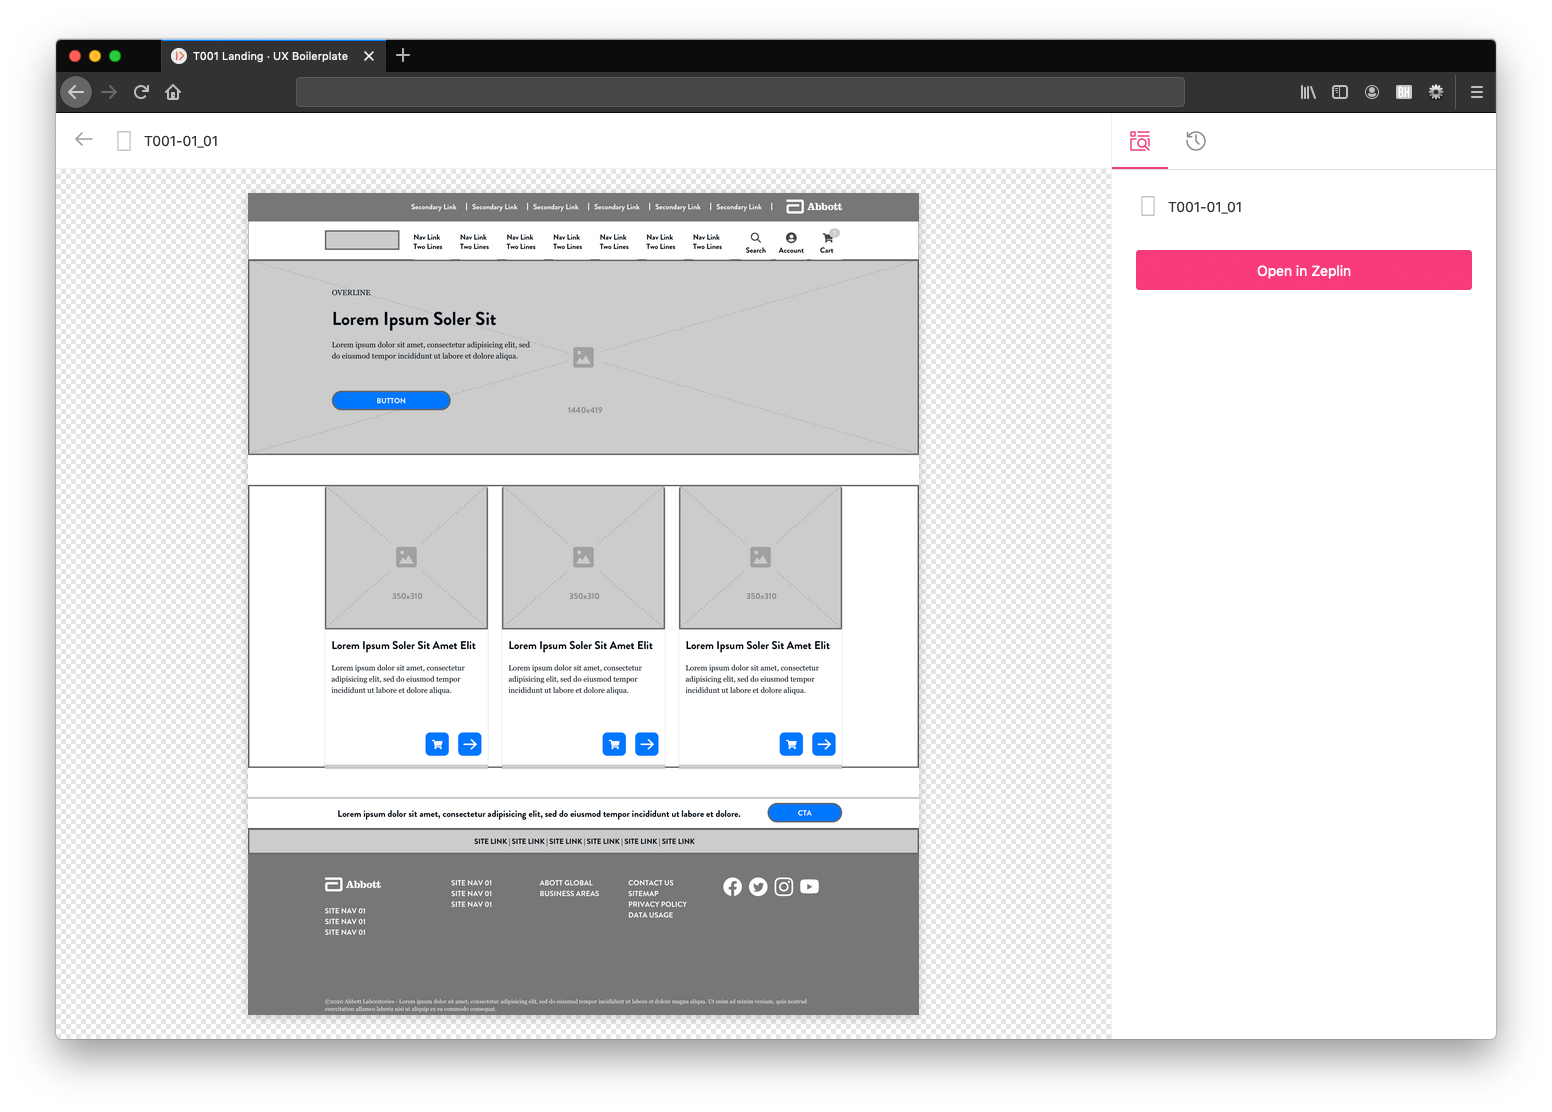Click the Open in Zeplin button
Viewport: 1552px width, 1112px height.
pyautogui.click(x=1303, y=270)
